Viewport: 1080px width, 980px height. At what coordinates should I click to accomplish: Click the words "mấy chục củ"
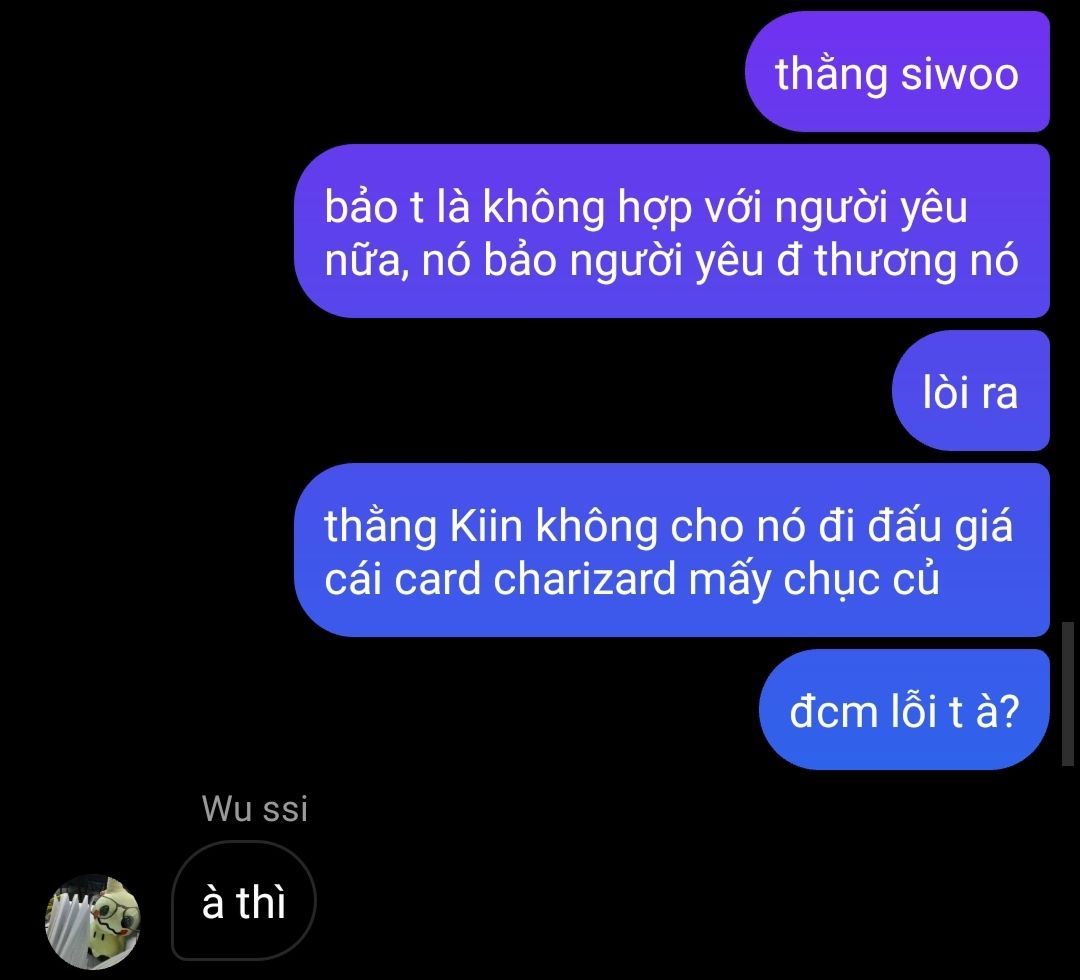[814, 579]
